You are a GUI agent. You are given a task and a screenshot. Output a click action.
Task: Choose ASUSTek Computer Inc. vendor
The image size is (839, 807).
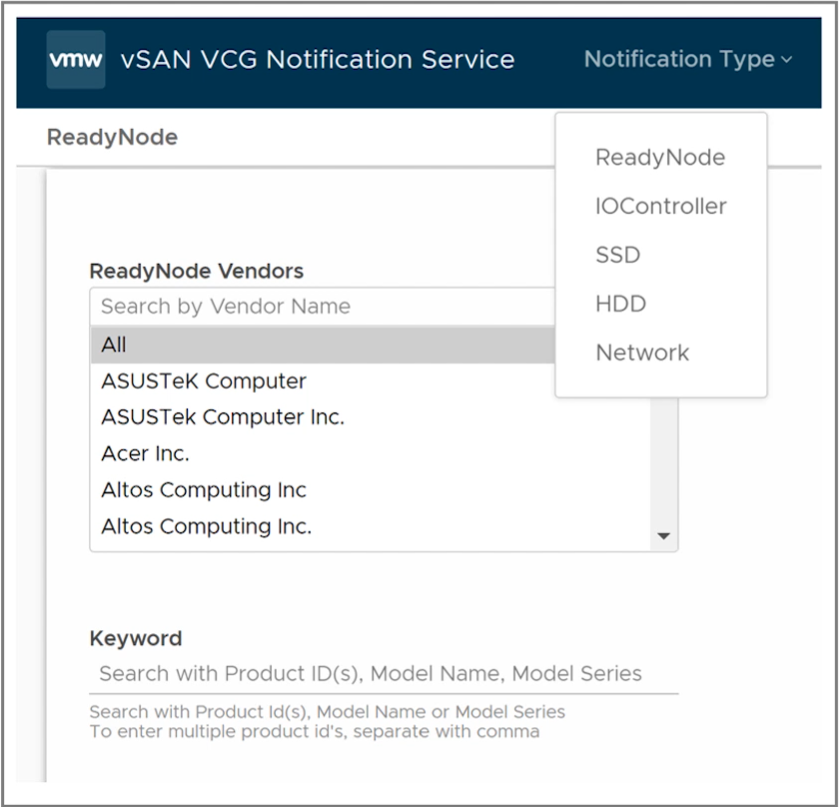click(x=222, y=417)
